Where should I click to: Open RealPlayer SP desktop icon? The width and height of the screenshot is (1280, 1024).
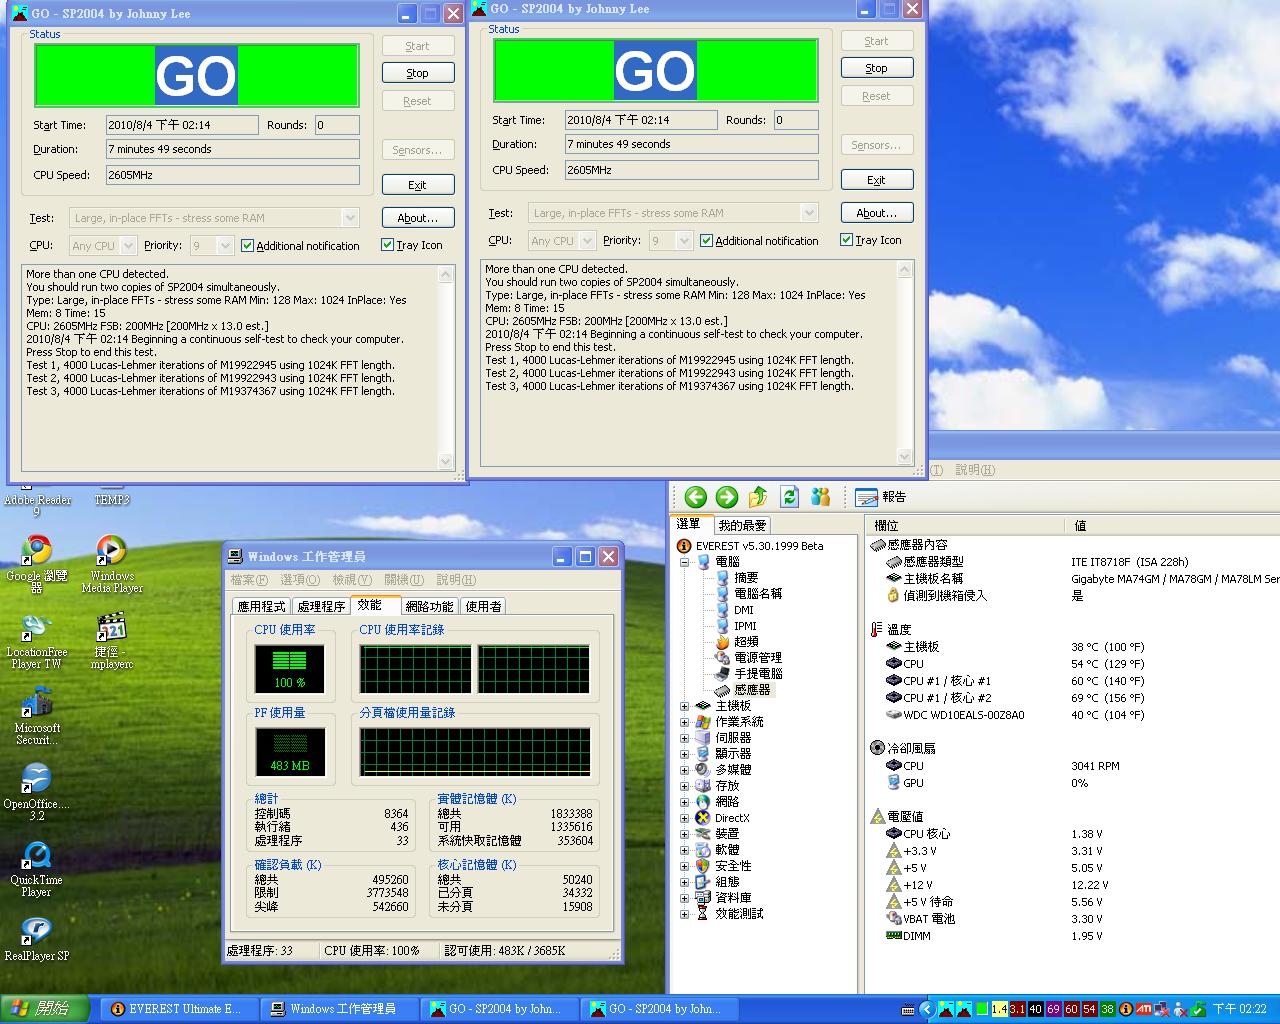[x=37, y=937]
